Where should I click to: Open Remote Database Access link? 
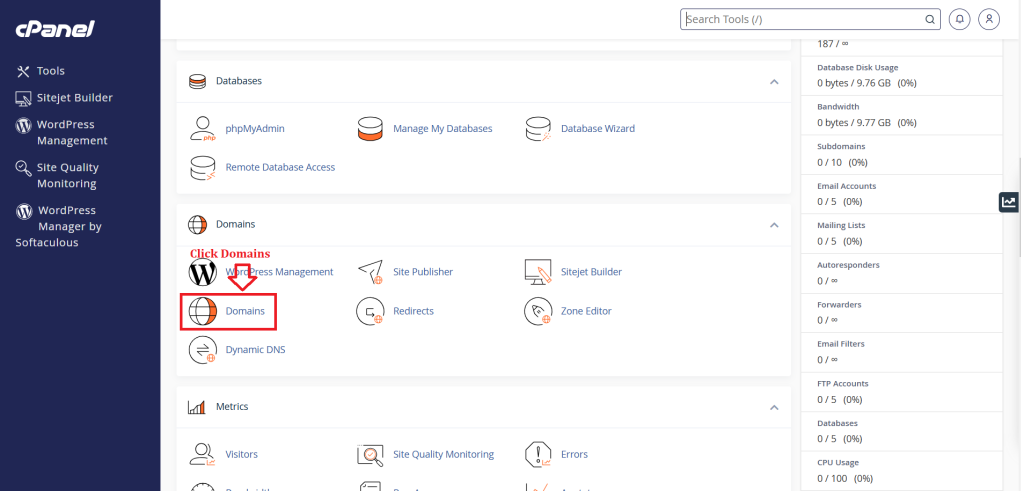[280, 167]
